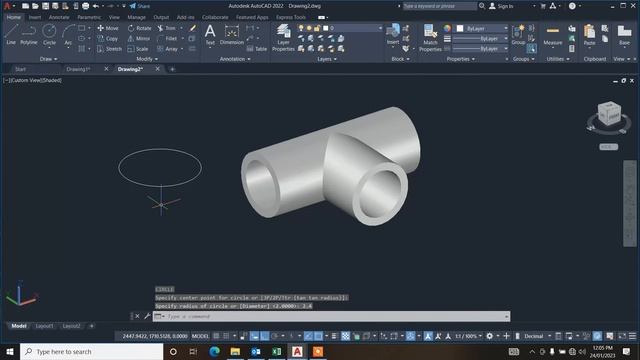Click the Erase pencil icon
The width and height of the screenshot is (640, 360).
tap(193, 28)
